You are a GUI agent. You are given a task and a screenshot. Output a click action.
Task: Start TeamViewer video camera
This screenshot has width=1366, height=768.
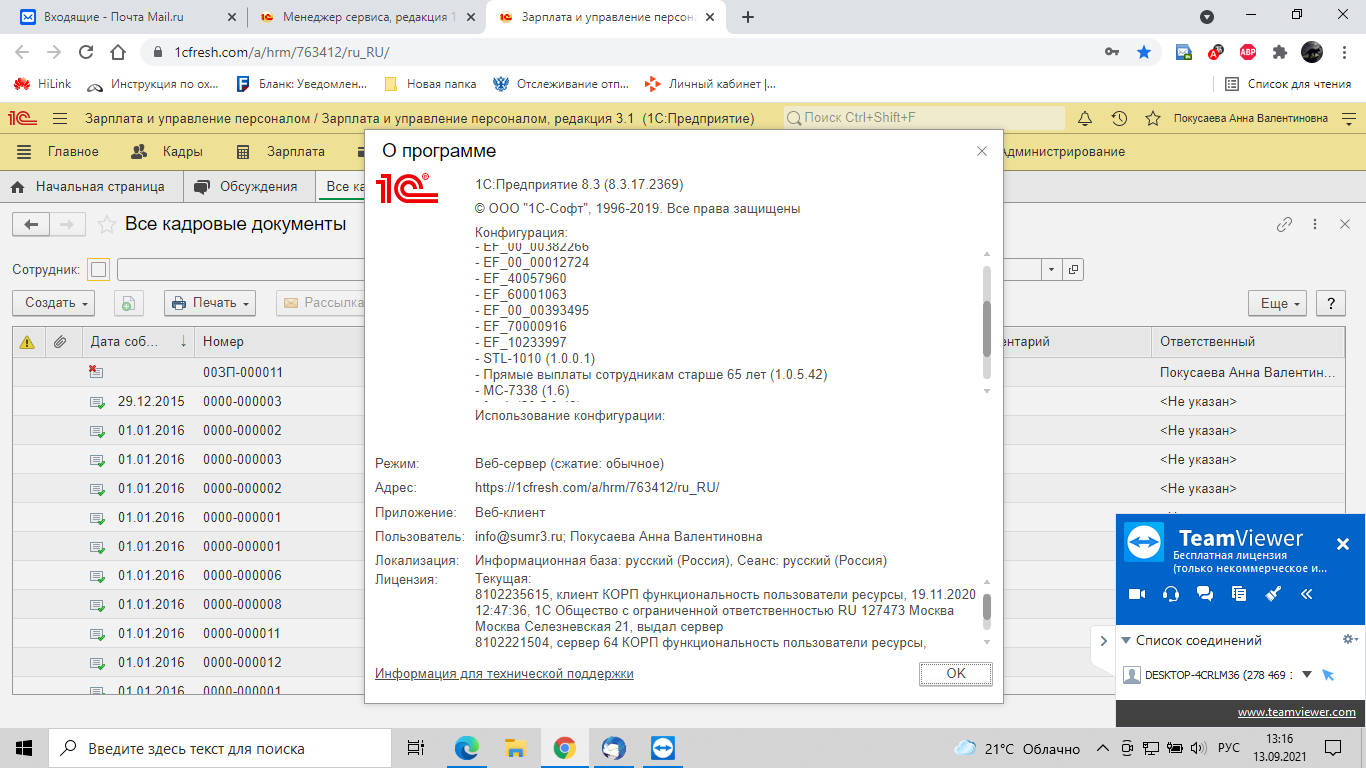click(x=1136, y=594)
